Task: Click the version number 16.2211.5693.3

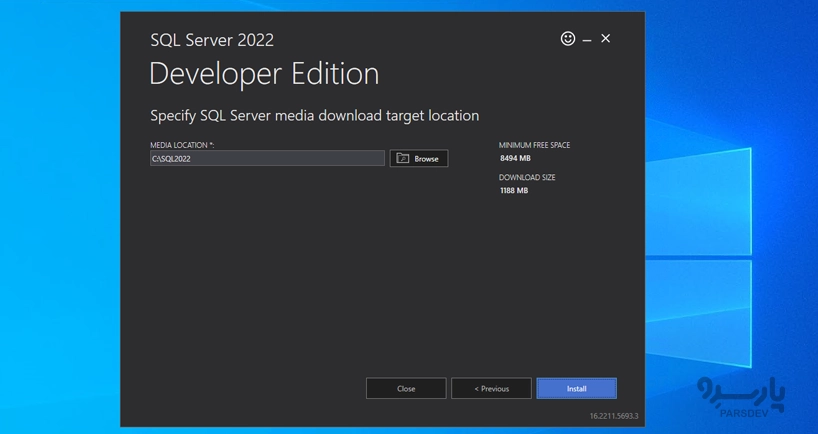Action: coord(613,415)
